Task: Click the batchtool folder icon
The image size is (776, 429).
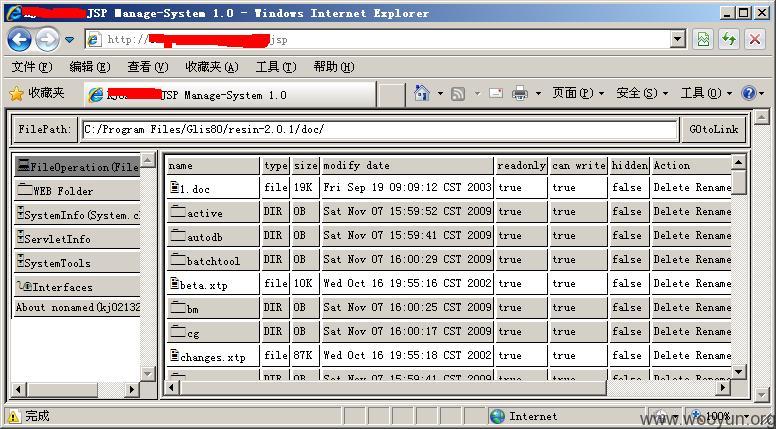Action: [178, 259]
